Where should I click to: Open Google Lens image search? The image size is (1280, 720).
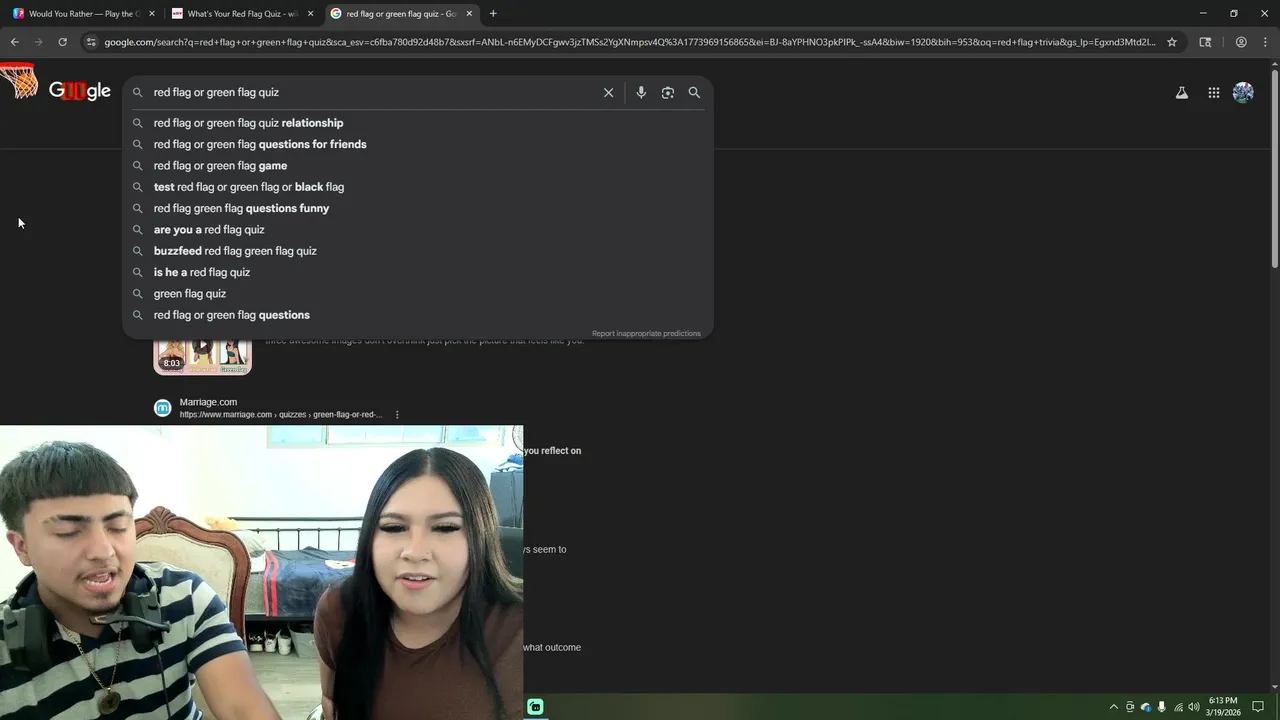click(668, 92)
